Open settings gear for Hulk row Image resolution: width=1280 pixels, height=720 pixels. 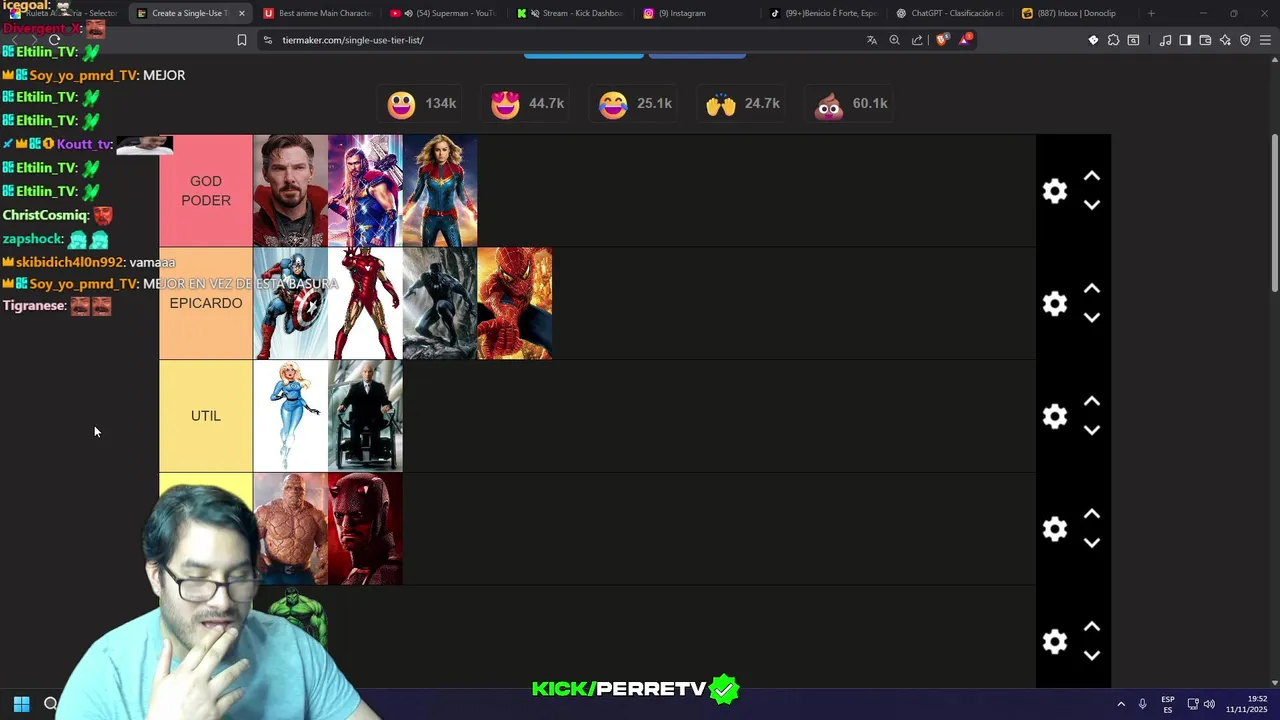(x=1055, y=642)
